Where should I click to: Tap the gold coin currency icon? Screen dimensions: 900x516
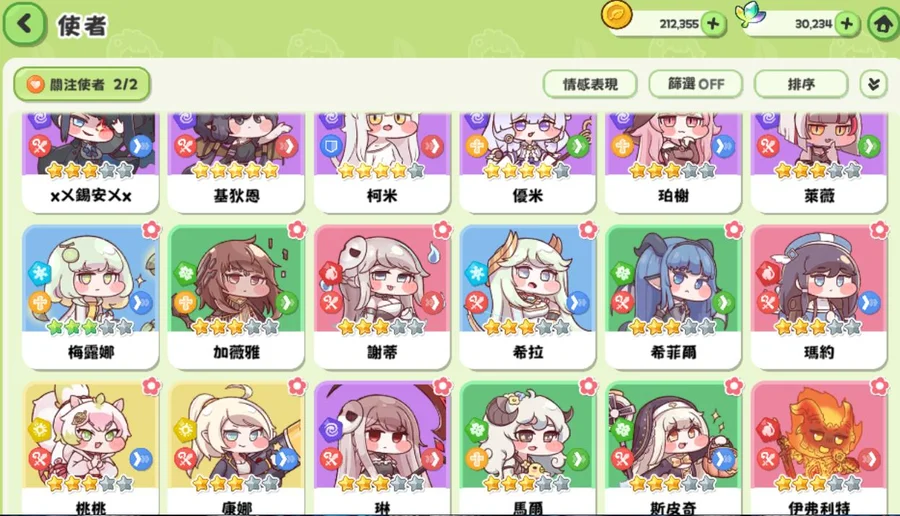pyautogui.click(x=617, y=15)
